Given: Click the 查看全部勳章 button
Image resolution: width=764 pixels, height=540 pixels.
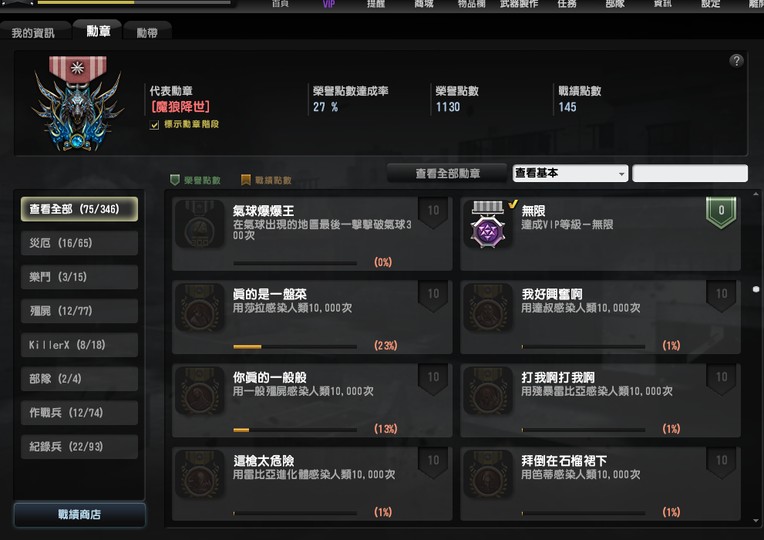Looking at the screenshot, I should [x=447, y=173].
